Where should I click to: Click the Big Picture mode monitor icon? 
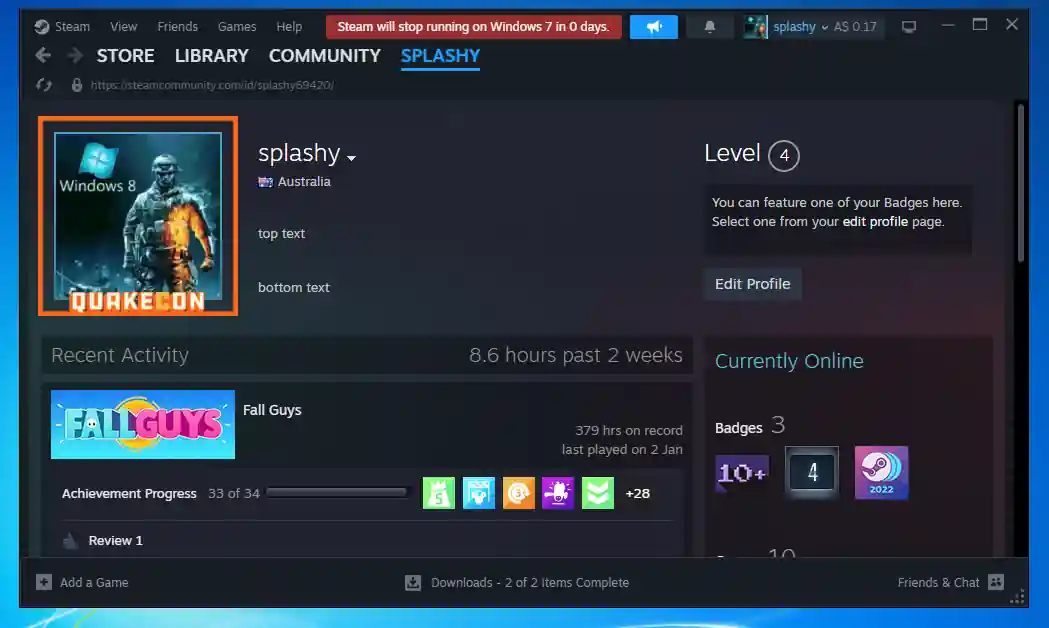[x=908, y=27]
